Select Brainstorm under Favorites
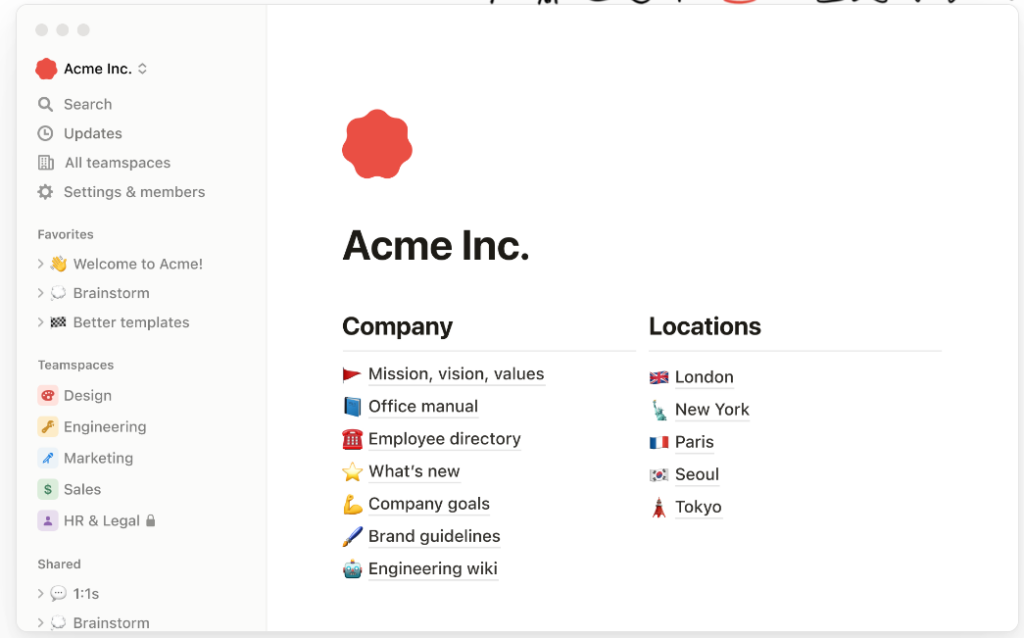This screenshot has height=638, width=1024. click(111, 293)
